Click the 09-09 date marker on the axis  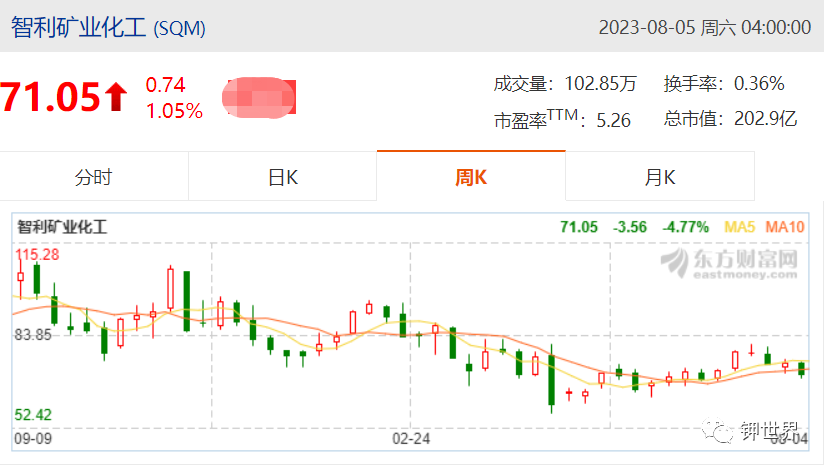33,439
